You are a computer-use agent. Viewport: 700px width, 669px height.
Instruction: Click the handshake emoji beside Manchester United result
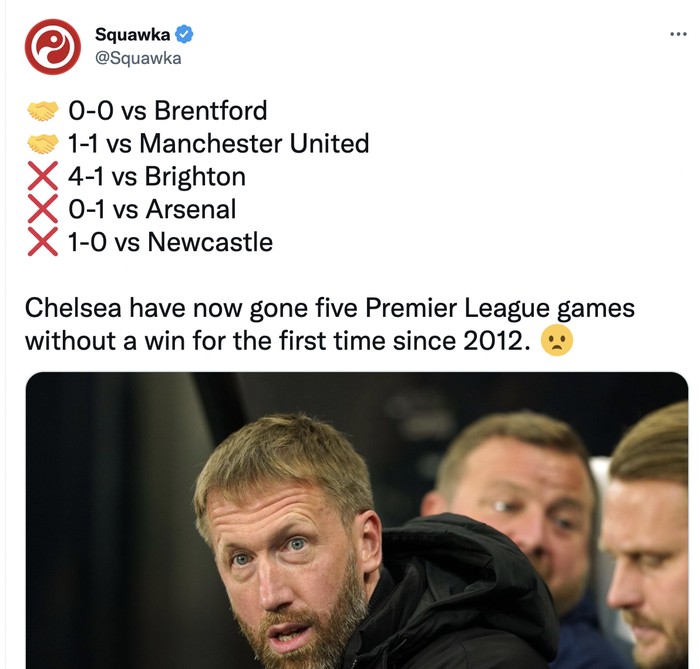coord(40,144)
